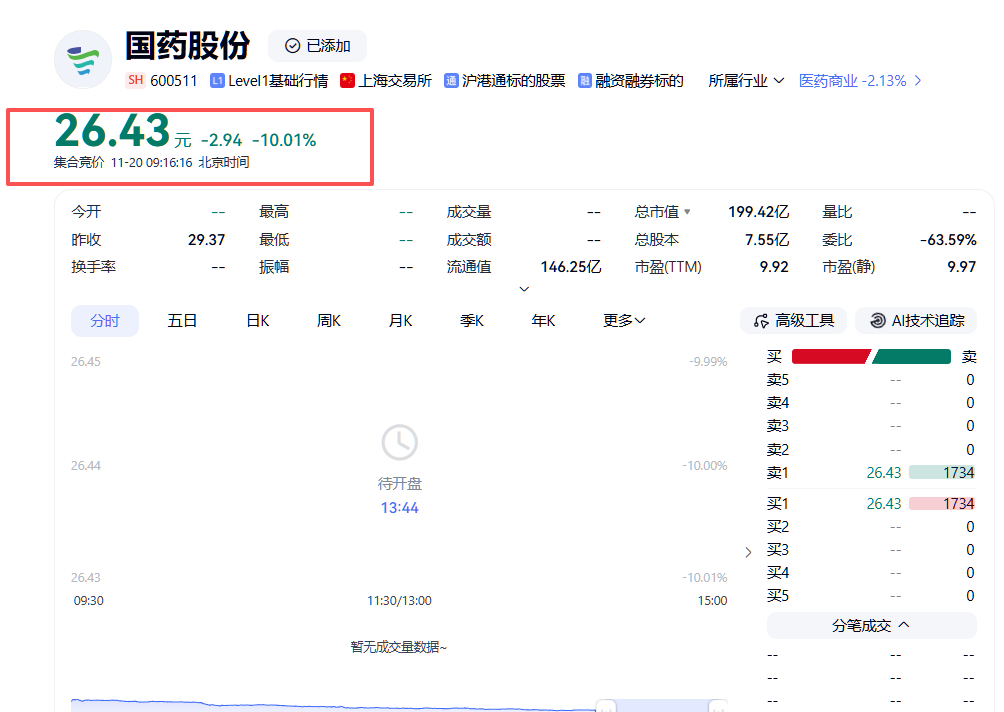Click the current price 26.43

click(113, 131)
